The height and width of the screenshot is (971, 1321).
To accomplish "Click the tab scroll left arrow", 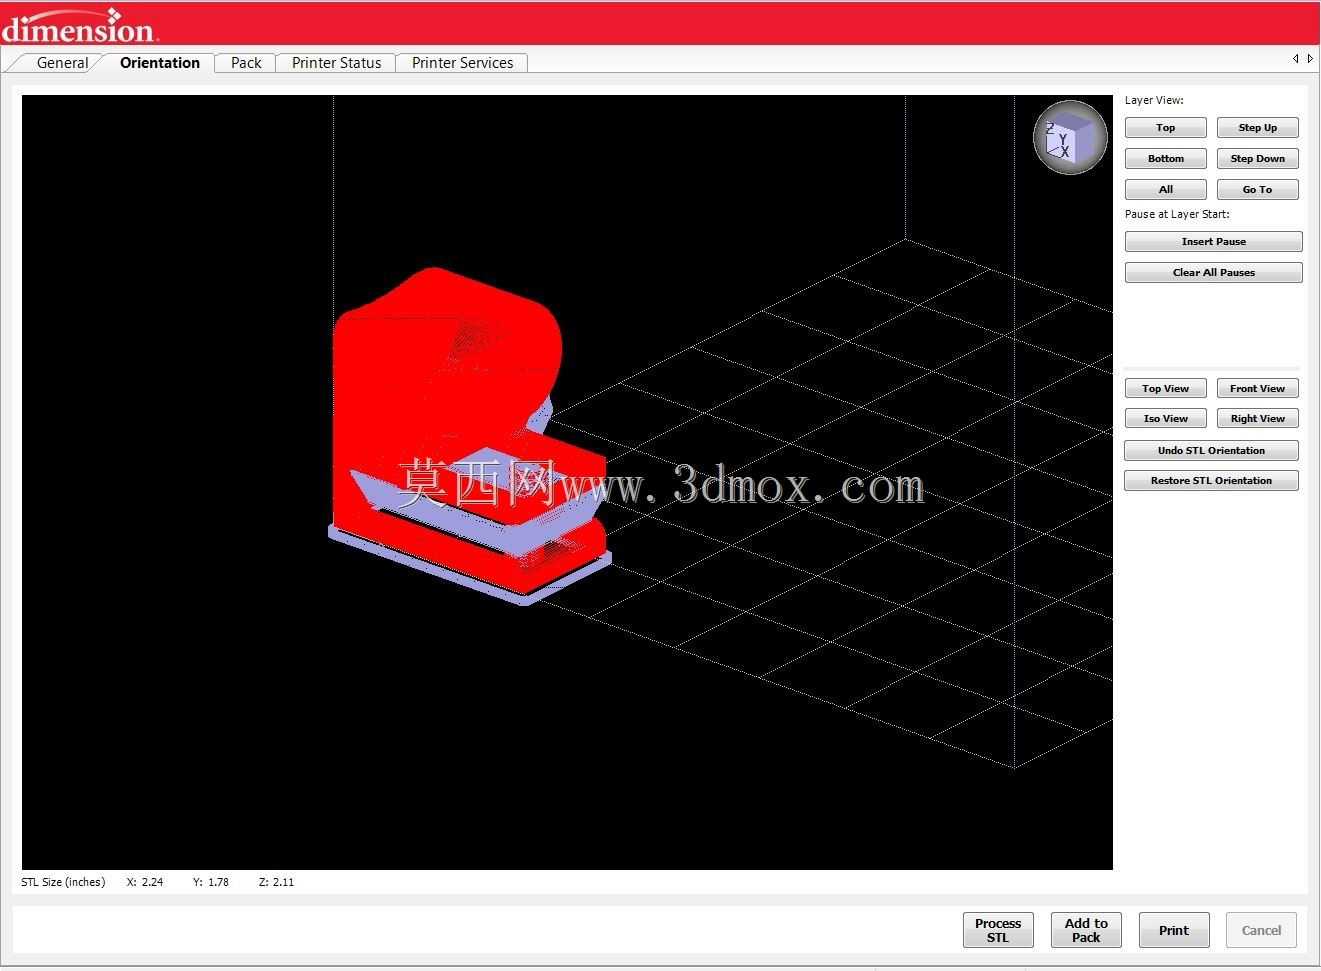I will 1296,59.
